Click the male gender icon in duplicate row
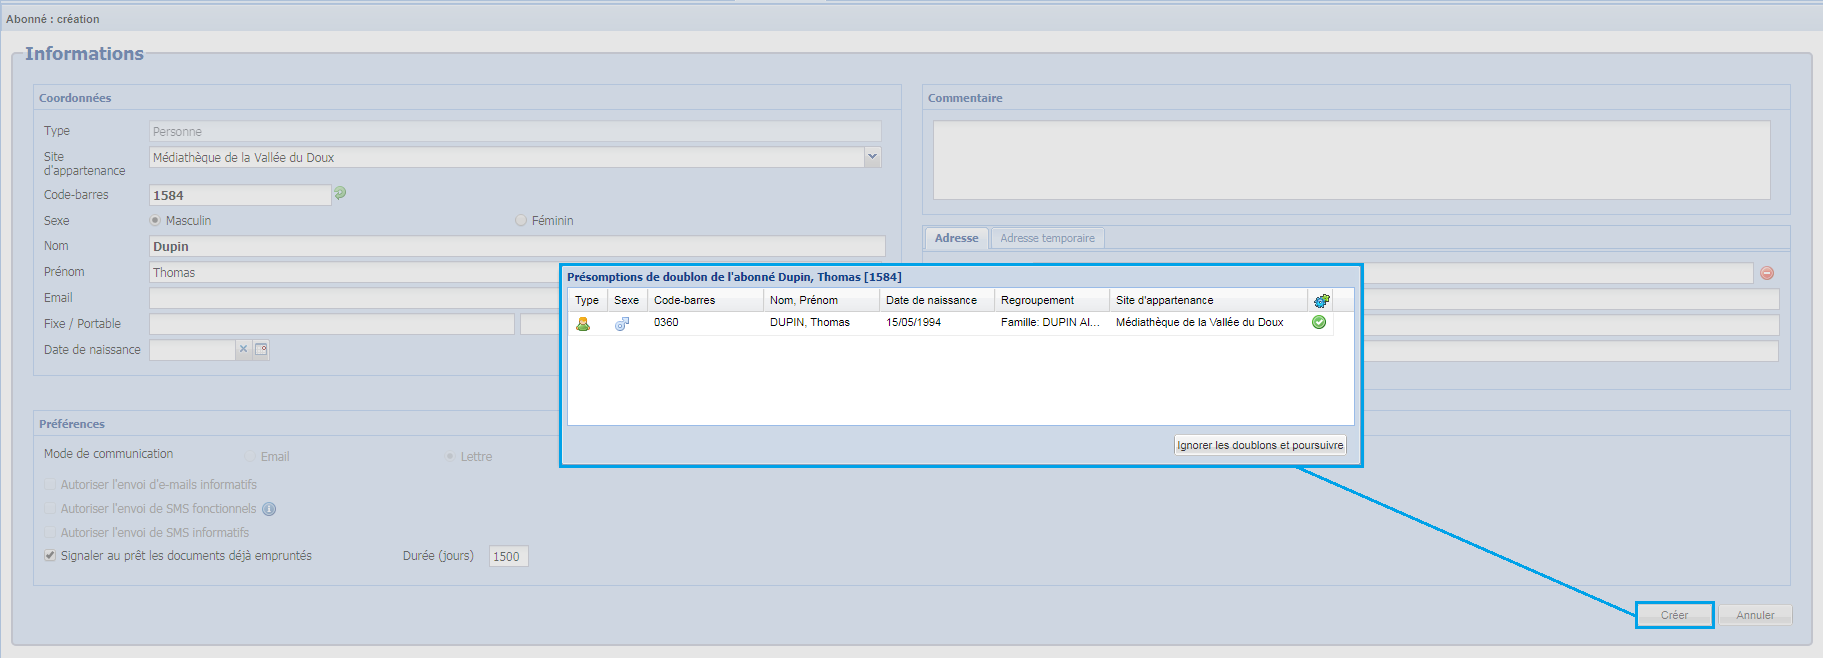This screenshot has height=658, width=1823. coord(622,323)
